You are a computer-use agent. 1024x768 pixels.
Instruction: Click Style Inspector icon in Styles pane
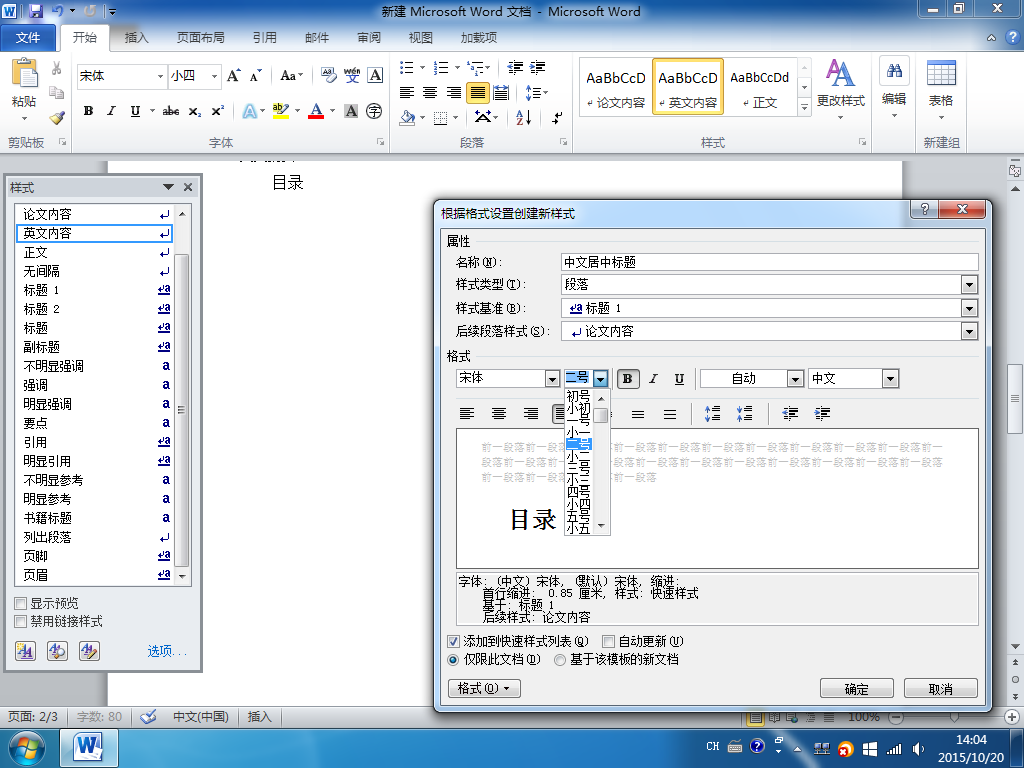point(57,650)
